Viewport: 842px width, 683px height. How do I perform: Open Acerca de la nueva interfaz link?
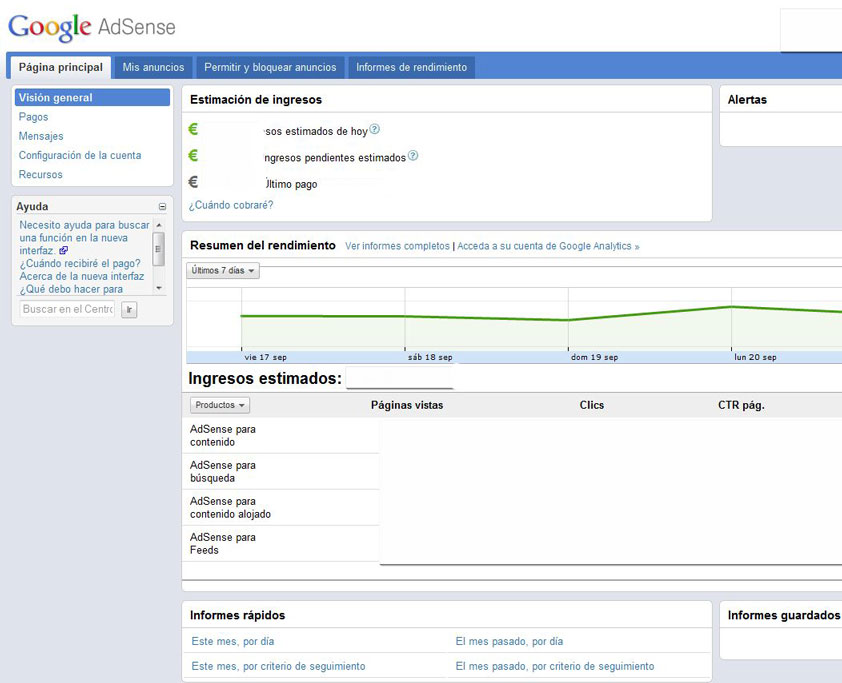(x=82, y=277)
